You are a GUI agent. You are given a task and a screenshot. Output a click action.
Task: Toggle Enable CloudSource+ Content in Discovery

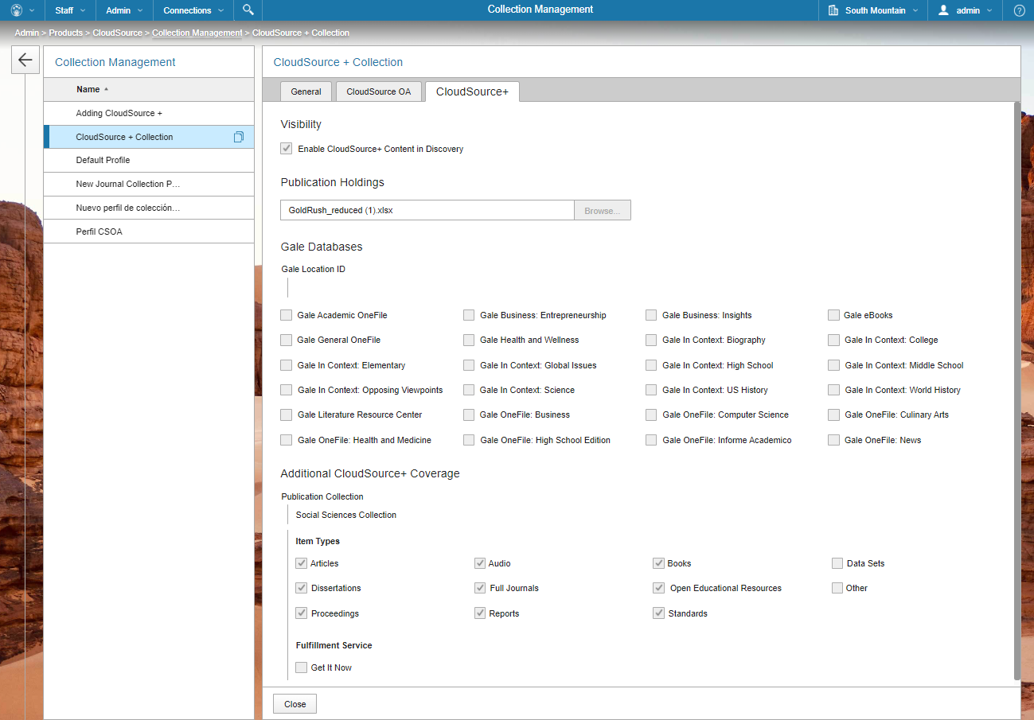point(286,148)
